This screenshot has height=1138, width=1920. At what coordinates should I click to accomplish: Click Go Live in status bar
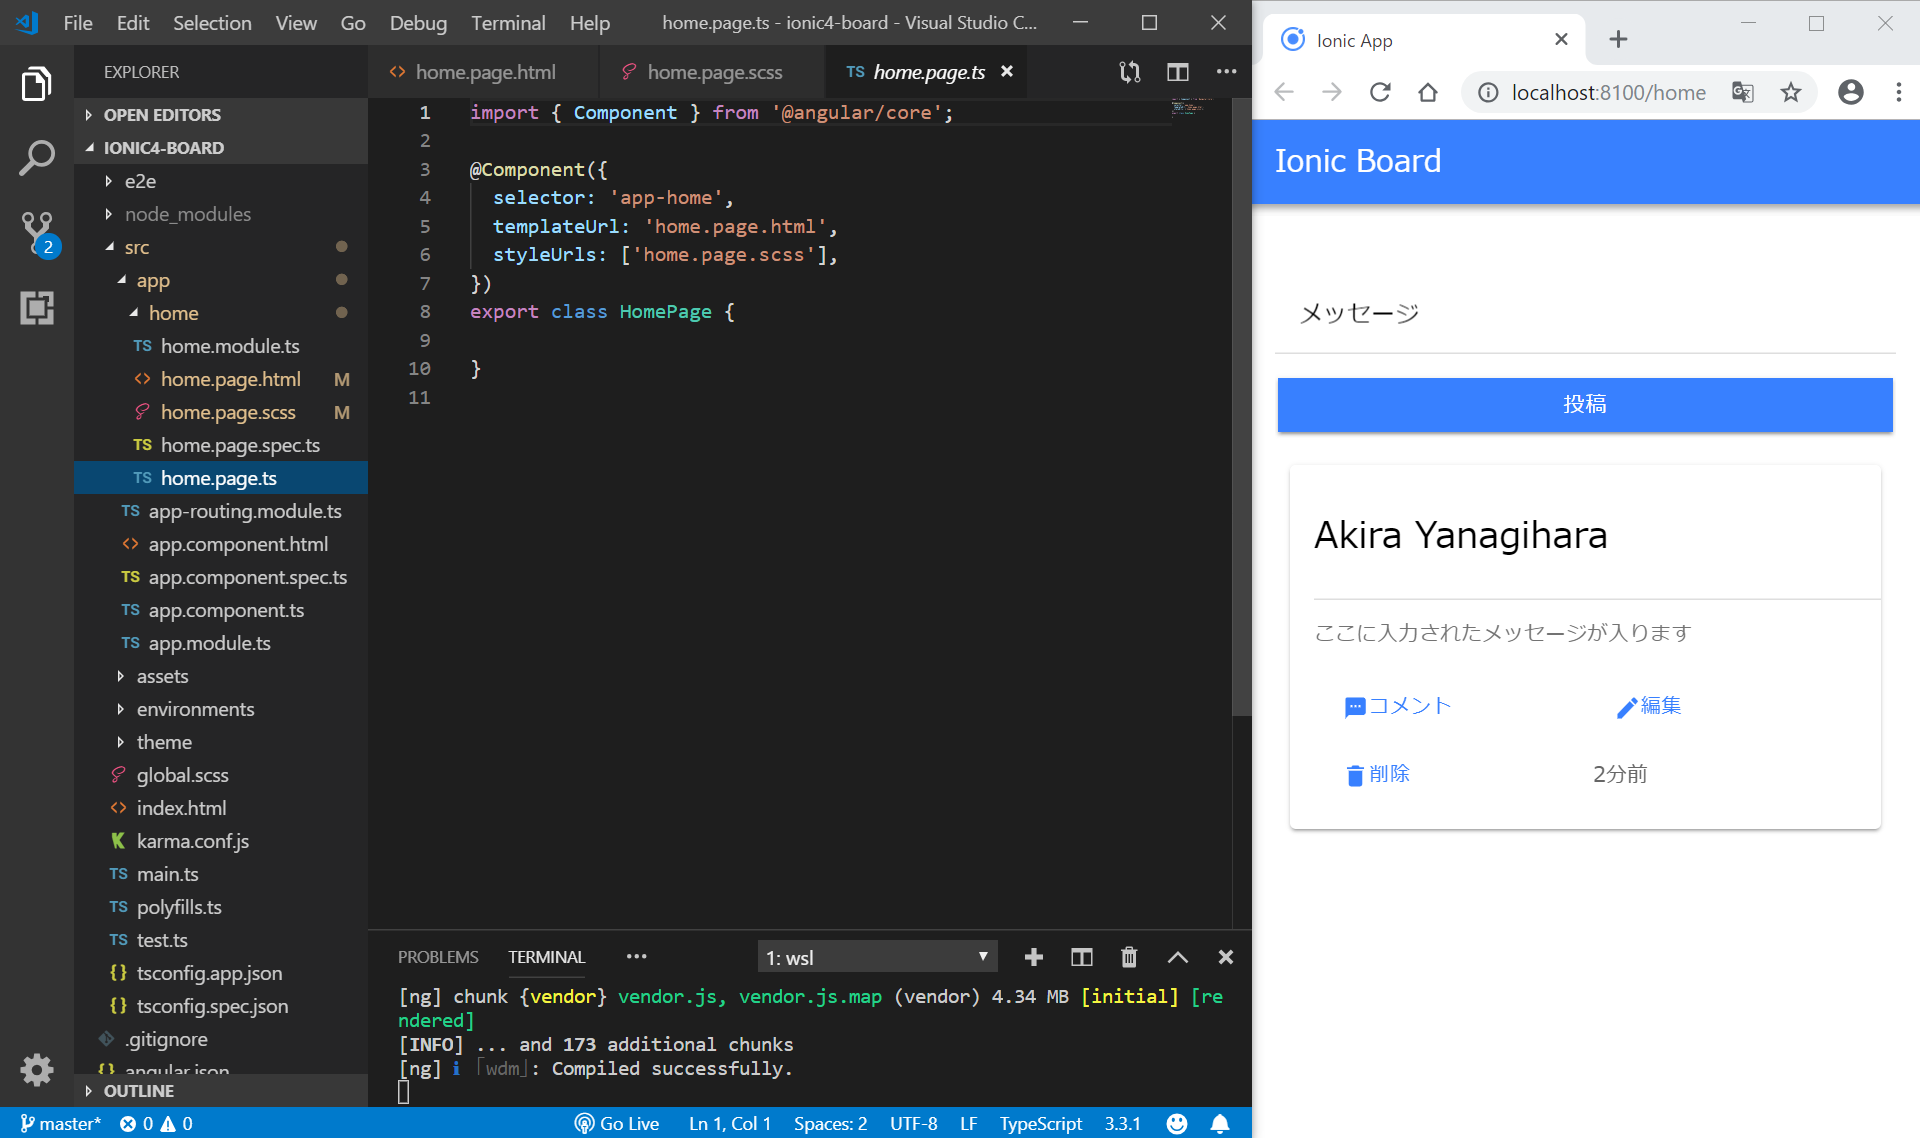coord(617,1123)
